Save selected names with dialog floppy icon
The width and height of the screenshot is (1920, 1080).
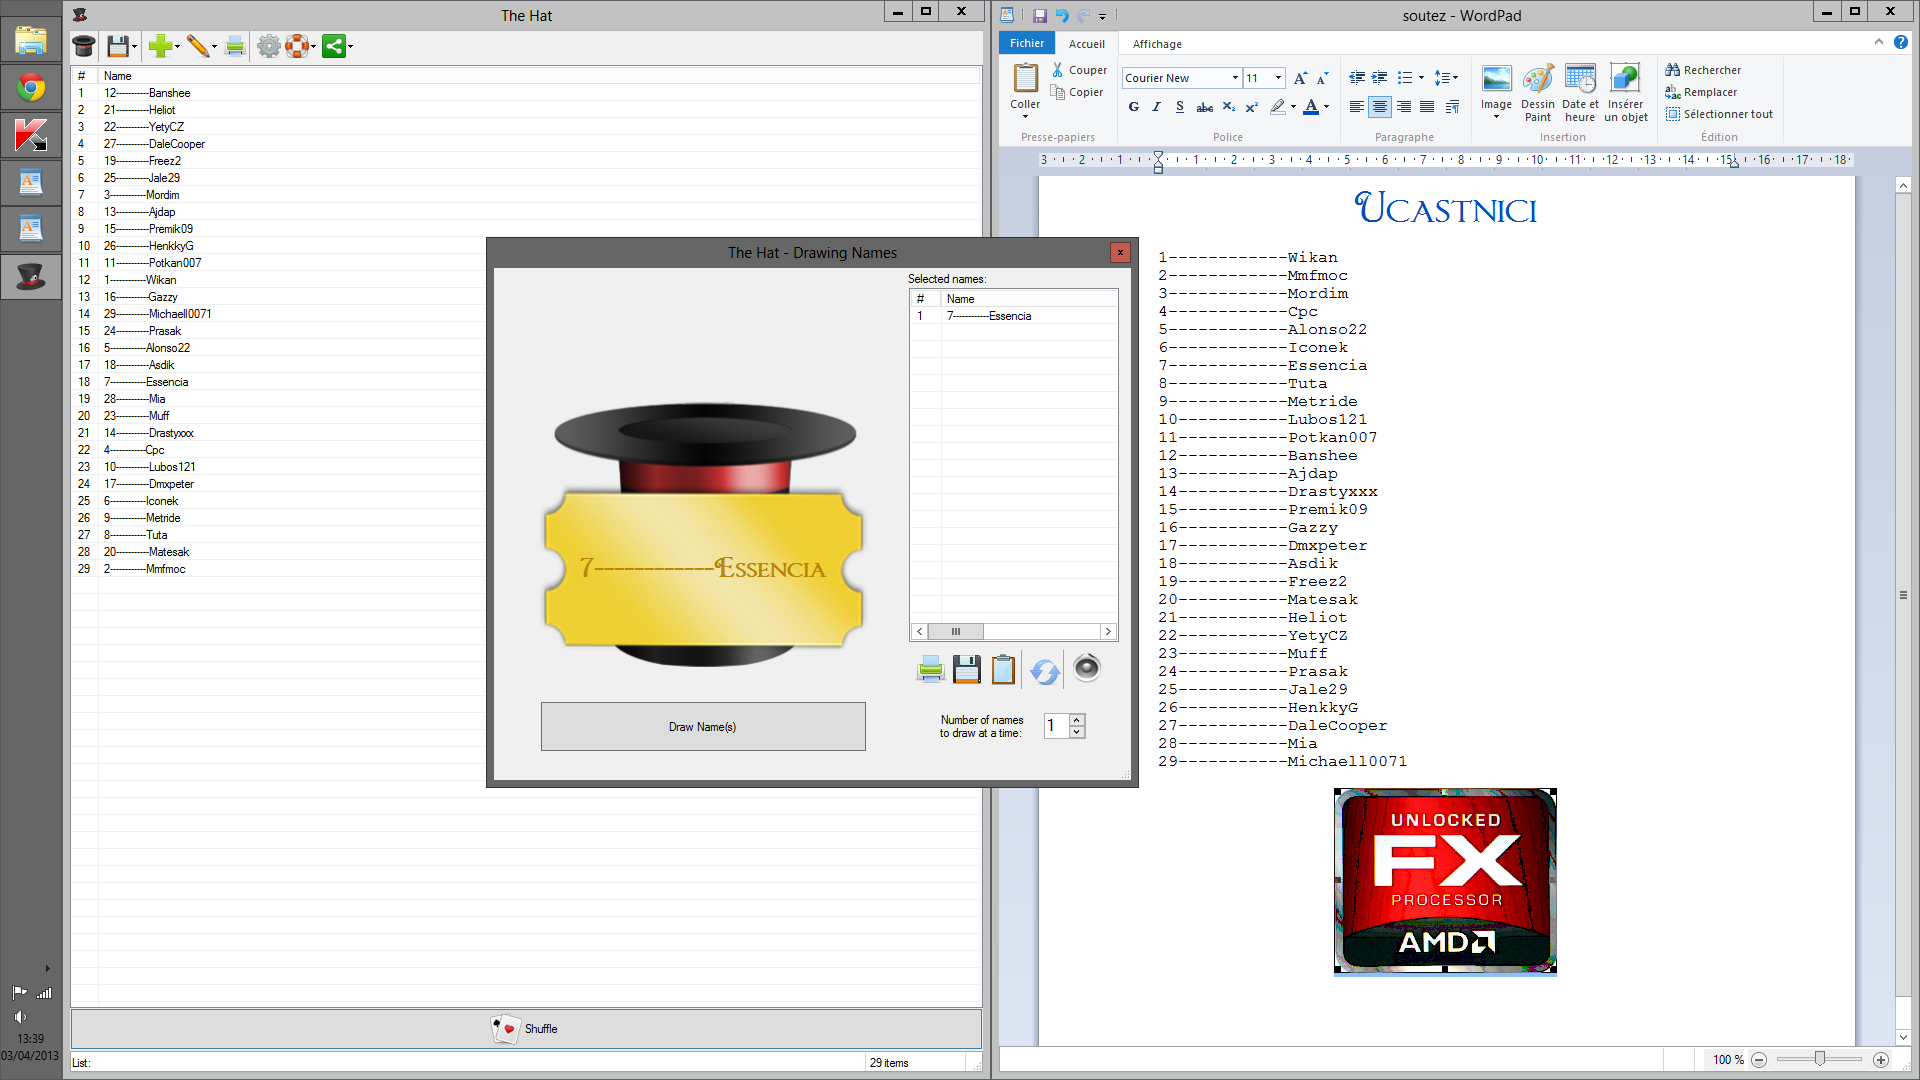coord(966,669)
